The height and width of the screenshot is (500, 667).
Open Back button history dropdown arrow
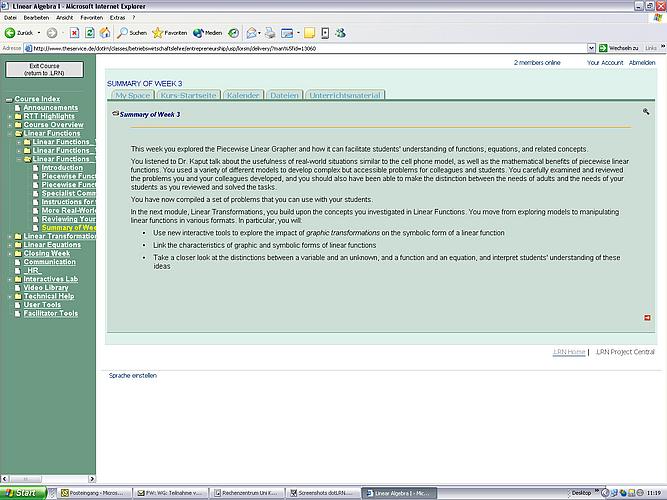point(39,33)
